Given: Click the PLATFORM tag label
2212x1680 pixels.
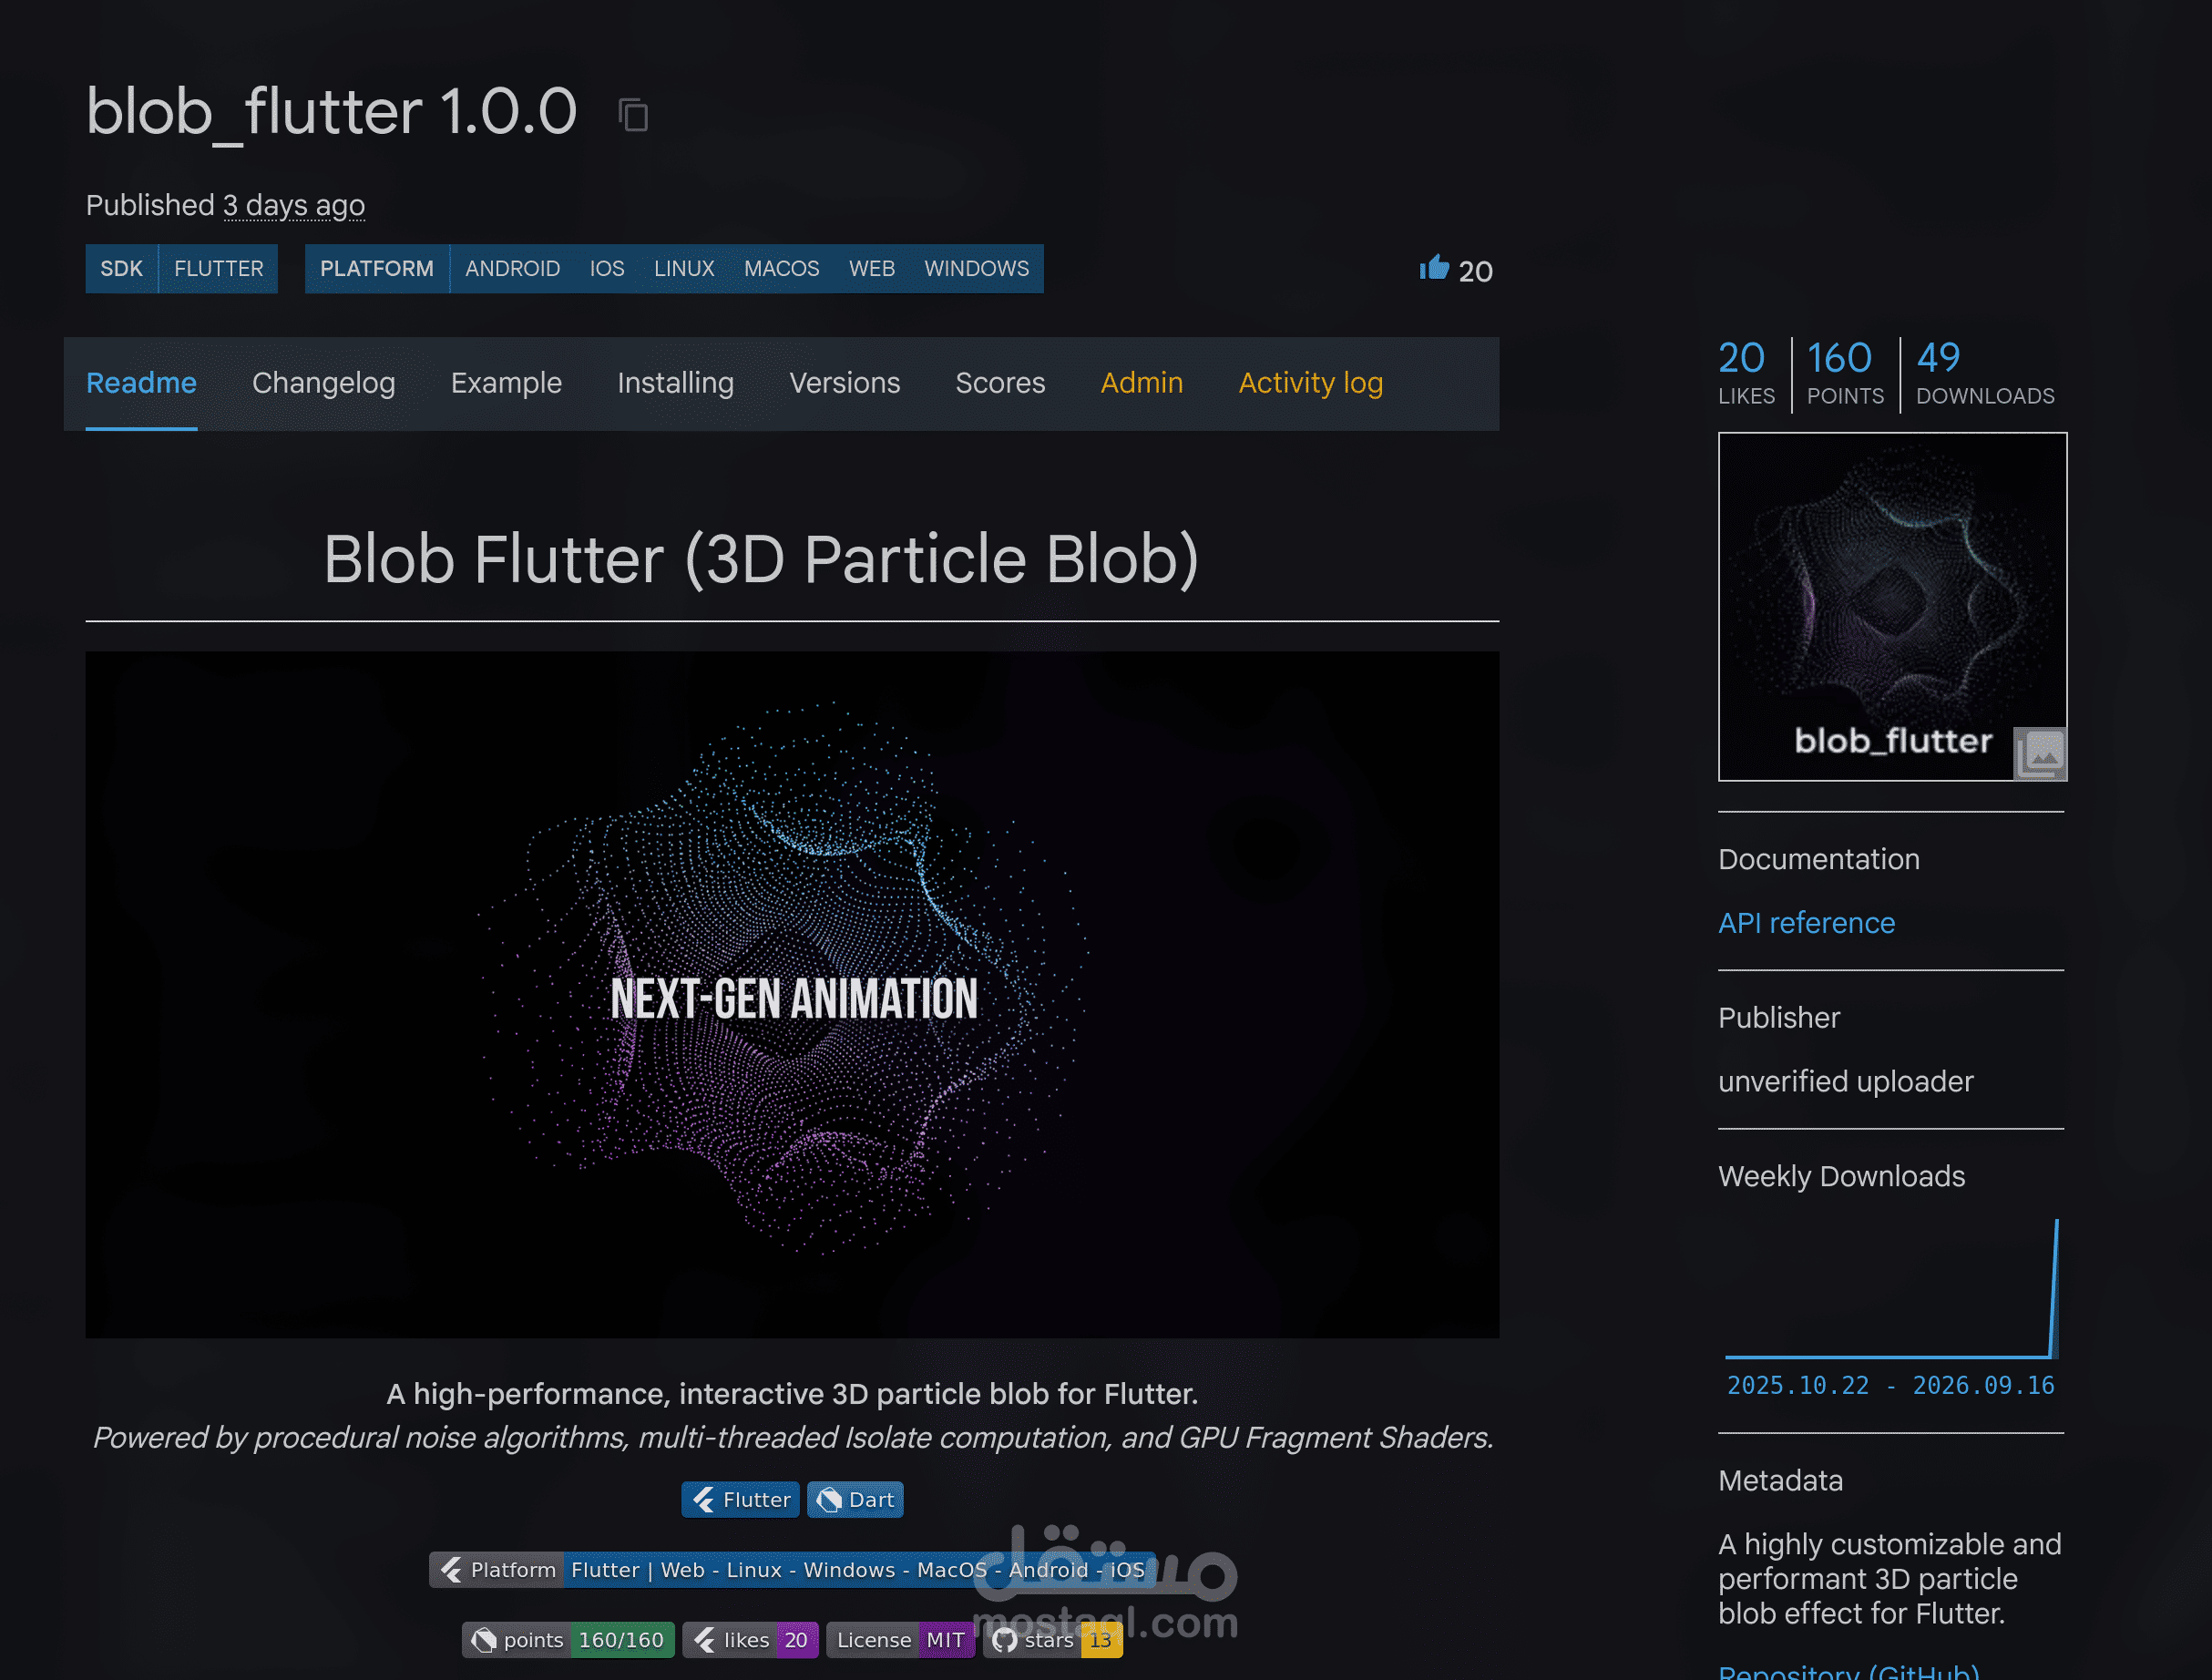Looking at the screenshot, I should [377, 269].
